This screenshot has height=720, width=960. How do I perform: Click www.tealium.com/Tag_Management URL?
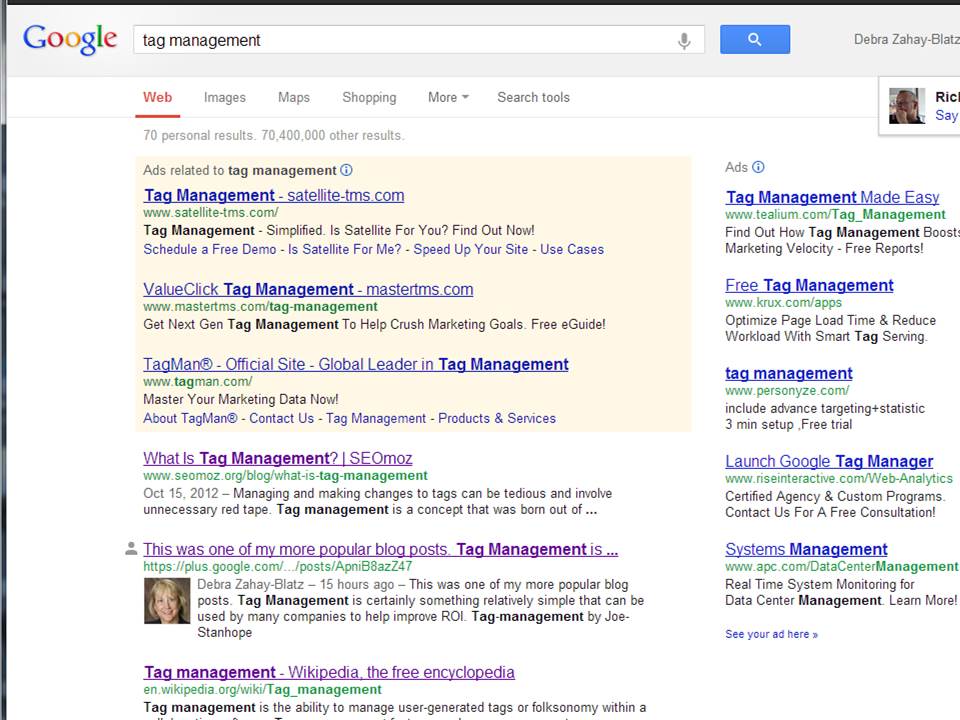pyautogui.click(x=835, y=214)
